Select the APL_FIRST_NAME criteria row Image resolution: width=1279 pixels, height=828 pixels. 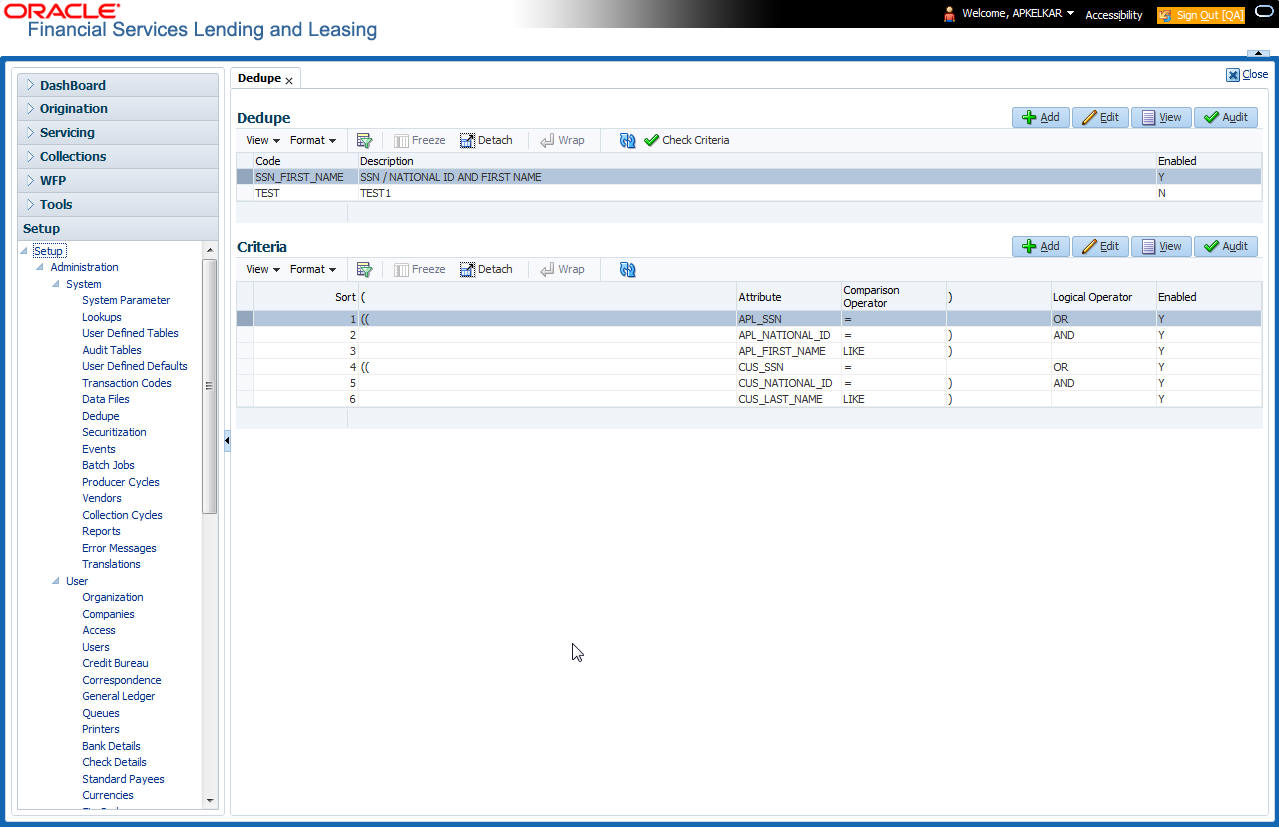(749, 352)
